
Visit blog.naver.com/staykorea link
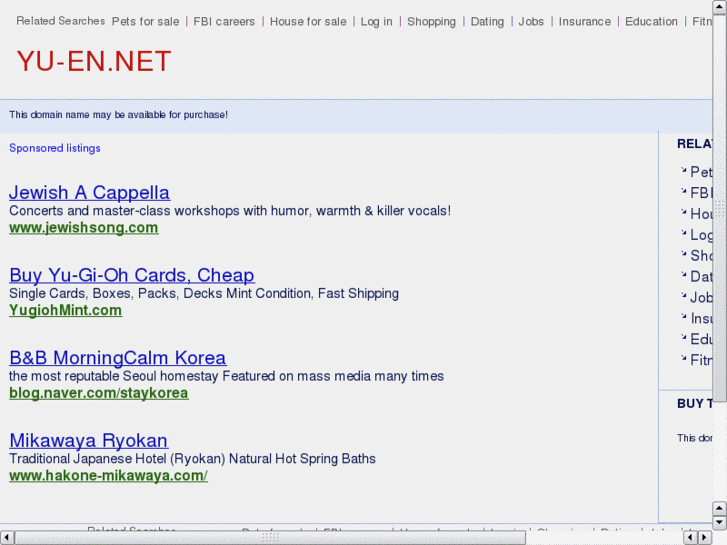pyautogui.click(x=99, y=393)
